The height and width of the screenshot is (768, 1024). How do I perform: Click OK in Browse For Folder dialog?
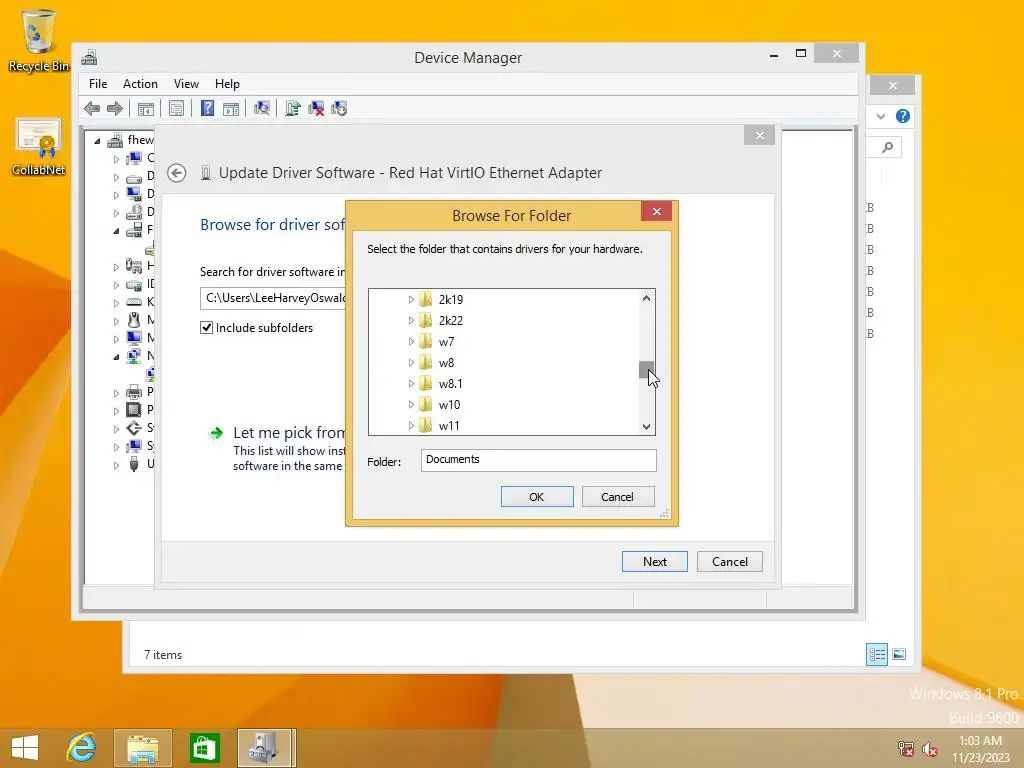(537, 496)
